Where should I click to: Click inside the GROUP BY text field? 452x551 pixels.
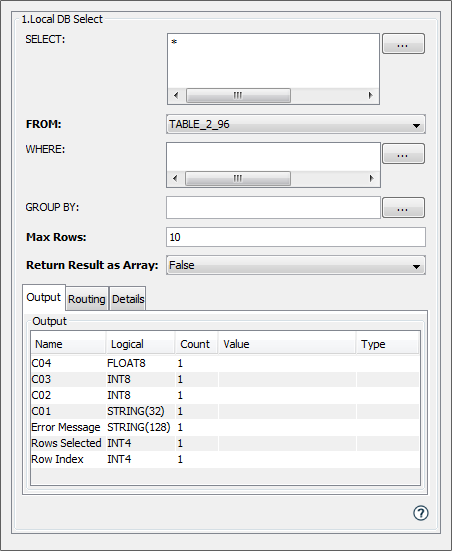[273, 208]
